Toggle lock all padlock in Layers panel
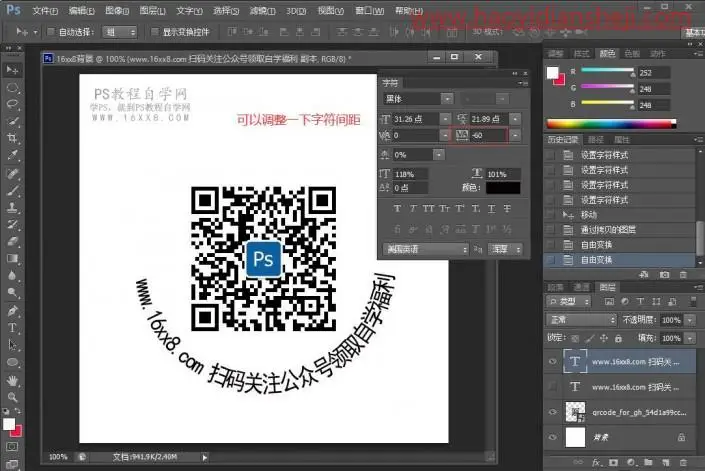Viewport: 705px width, 471px height. pyautogui.click(x=619, y=338)
